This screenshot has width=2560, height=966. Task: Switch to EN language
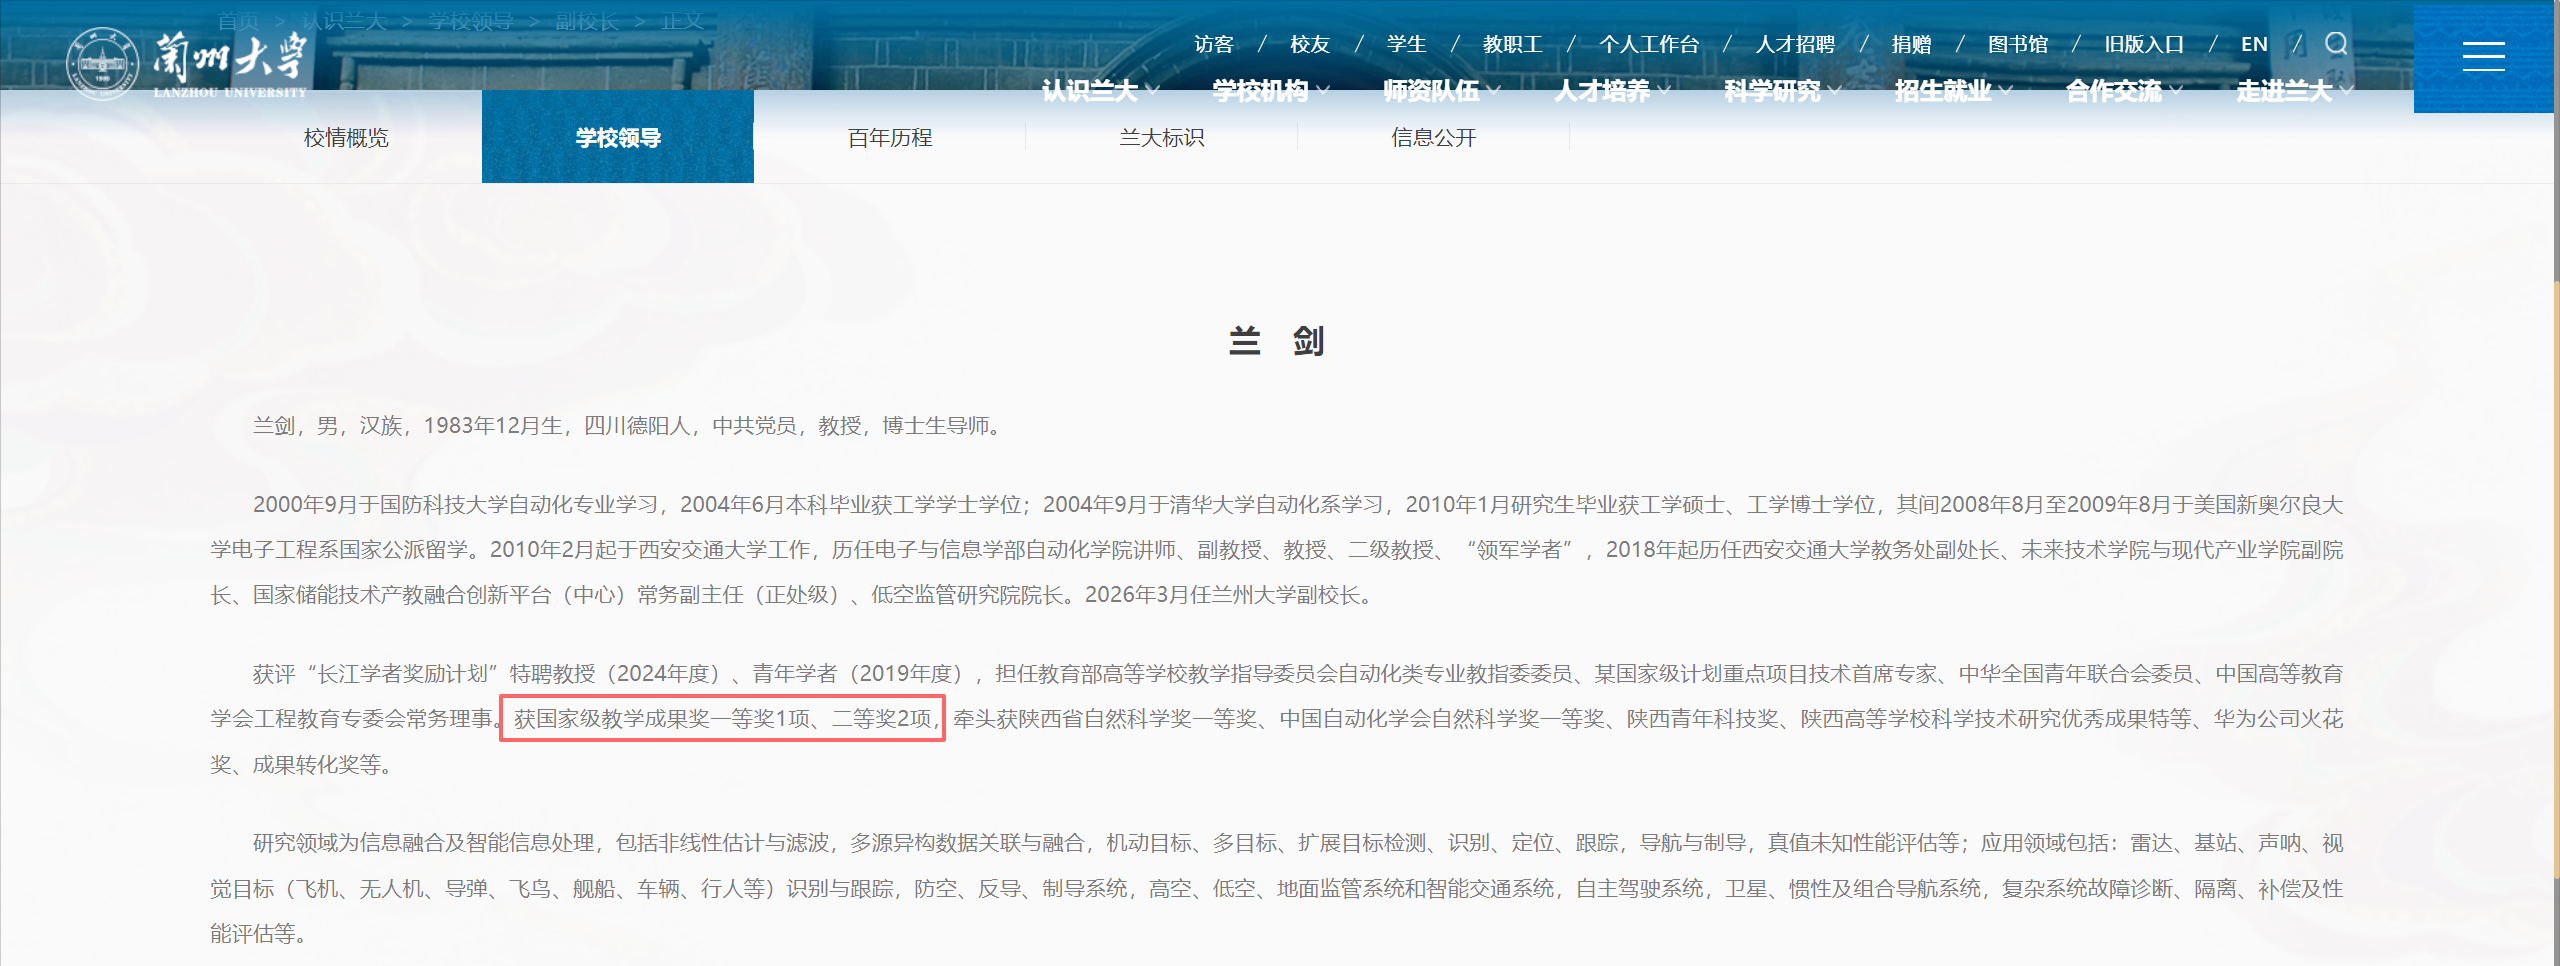coord(2254,44)
